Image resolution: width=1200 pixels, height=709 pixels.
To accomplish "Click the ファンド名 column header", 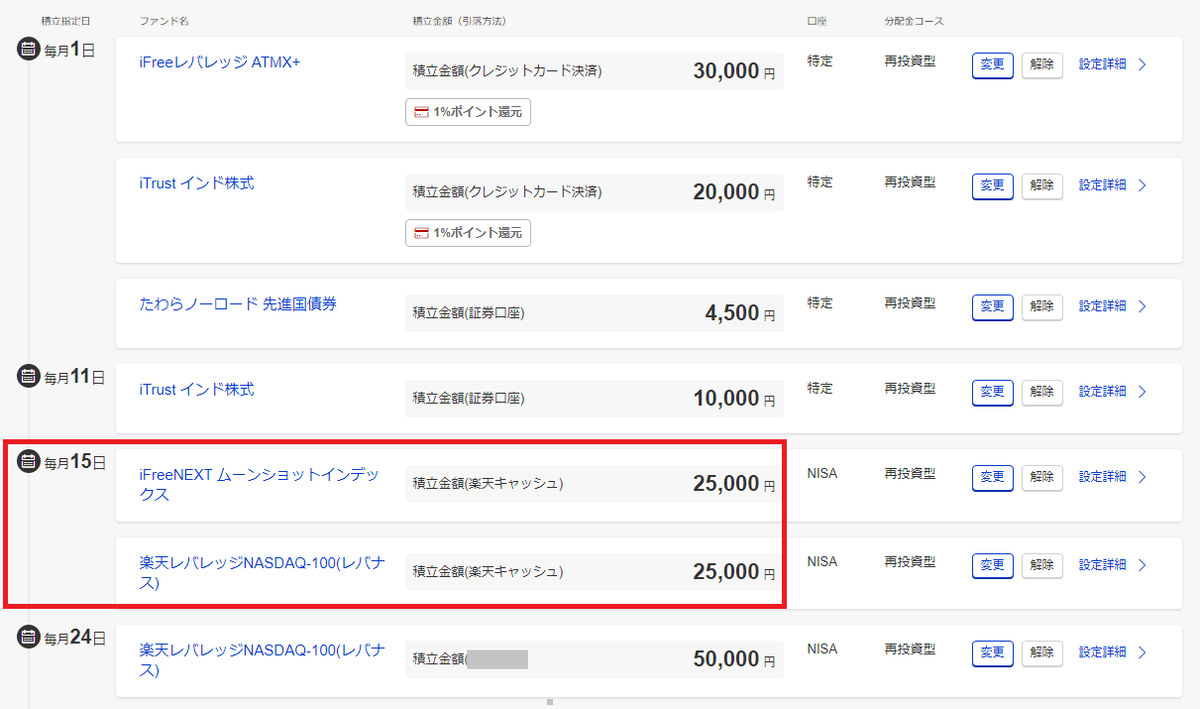I will click(x=164, y=21).
